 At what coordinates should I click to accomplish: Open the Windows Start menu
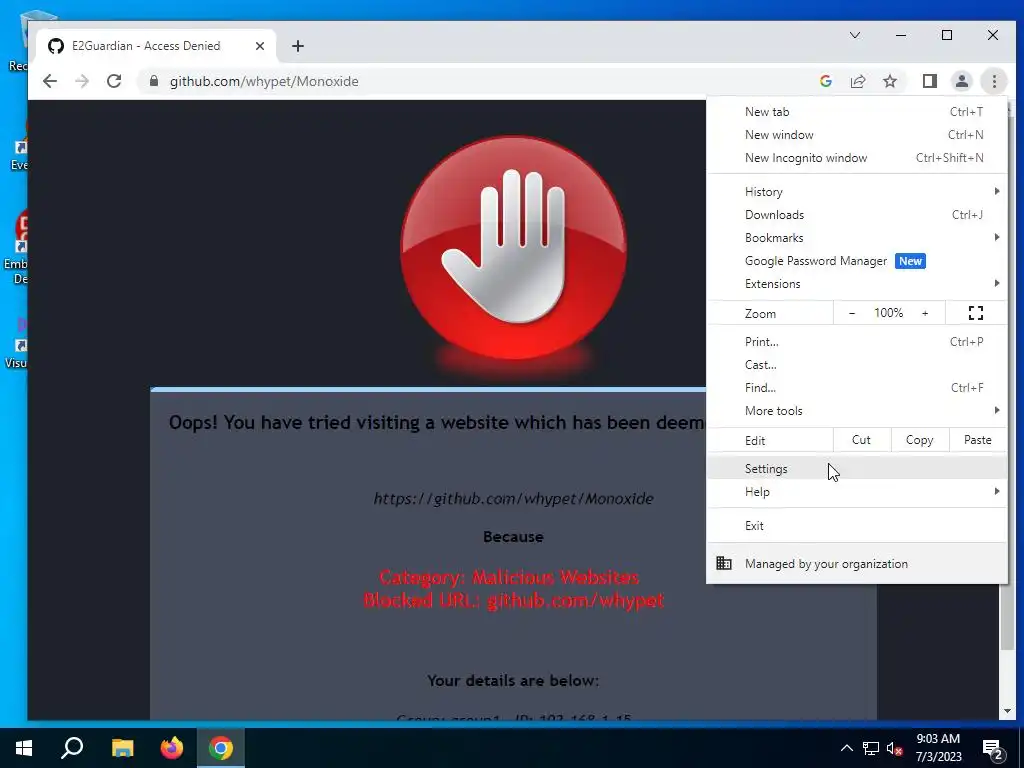24,748
